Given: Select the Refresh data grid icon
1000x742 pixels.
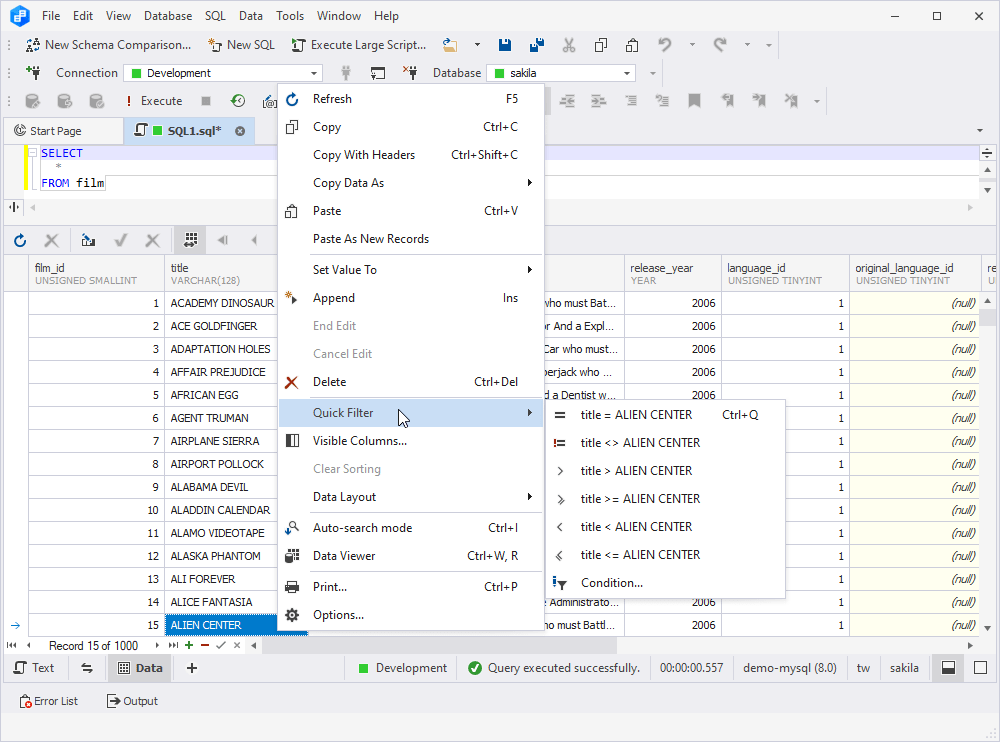Looking at the screenshot, I should click(x=19, y=240).
